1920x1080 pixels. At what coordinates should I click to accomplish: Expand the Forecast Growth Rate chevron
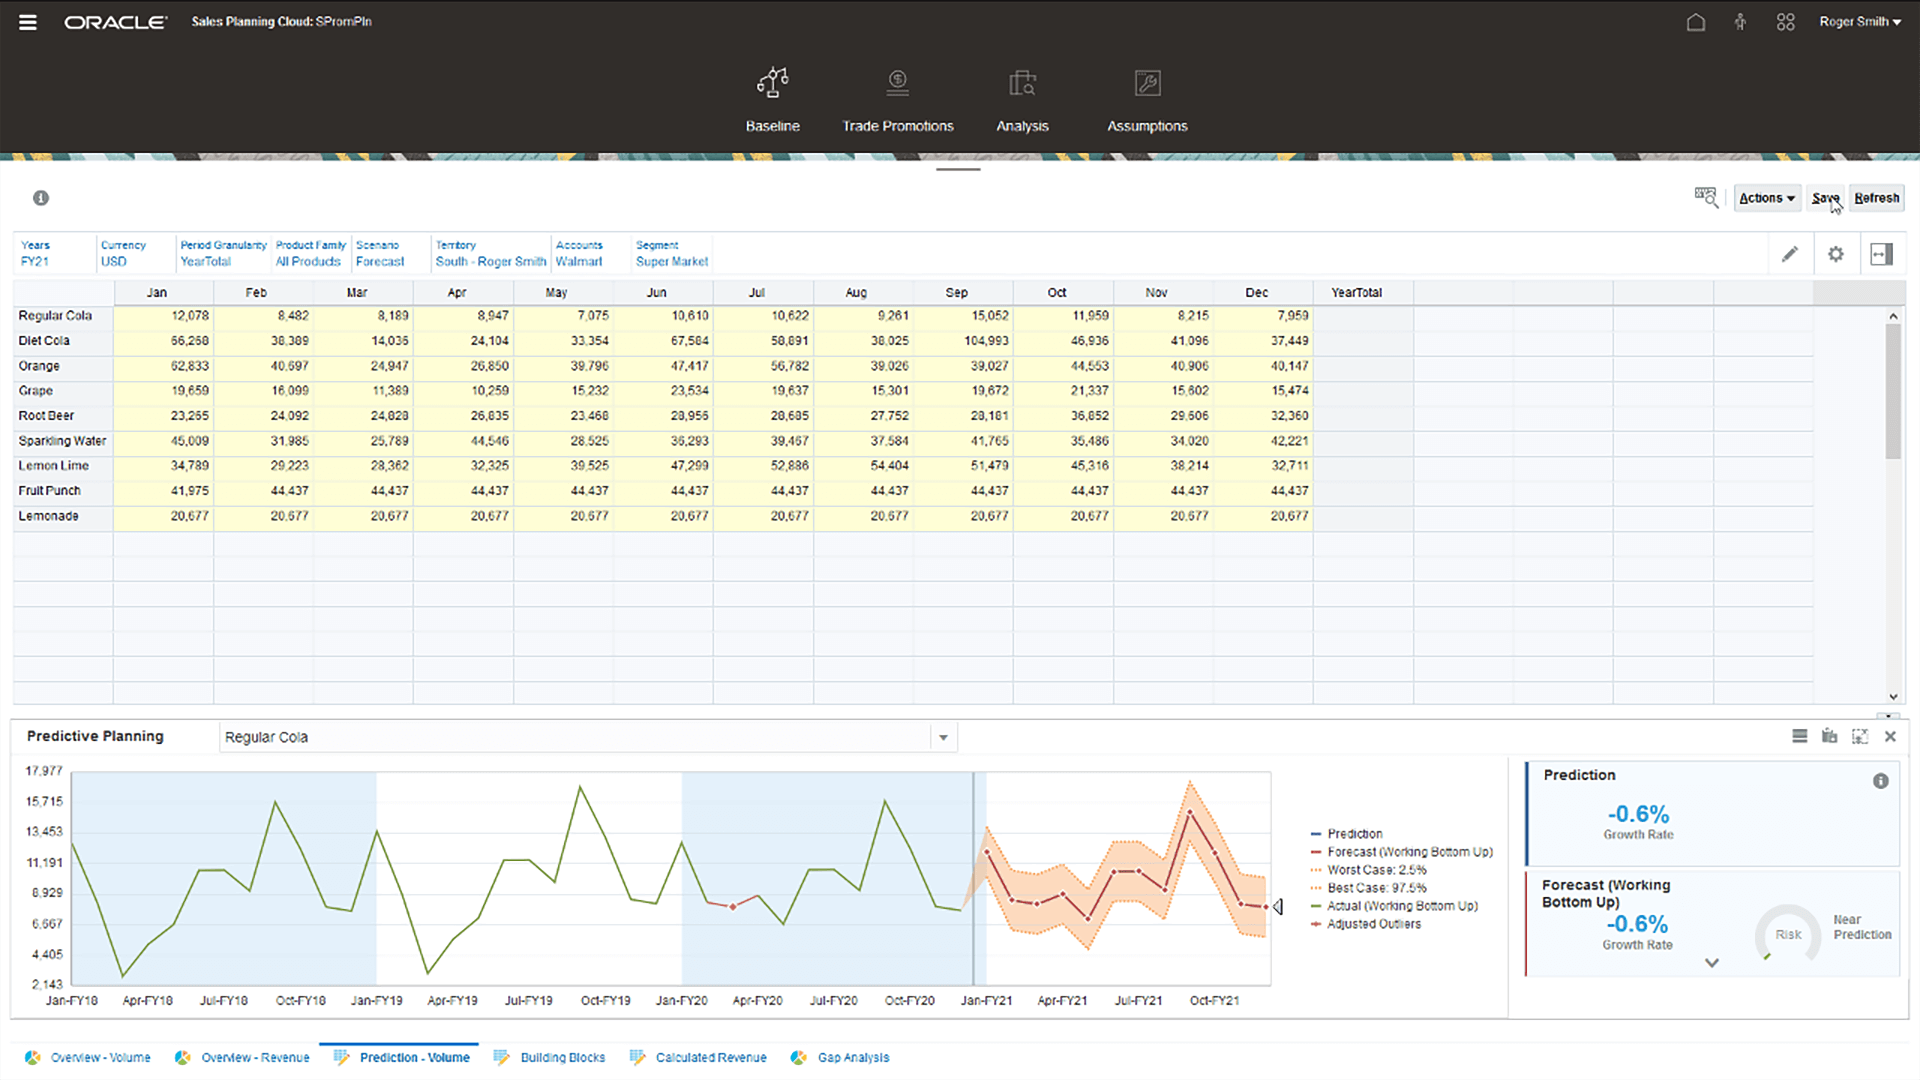click(1712, 962)
